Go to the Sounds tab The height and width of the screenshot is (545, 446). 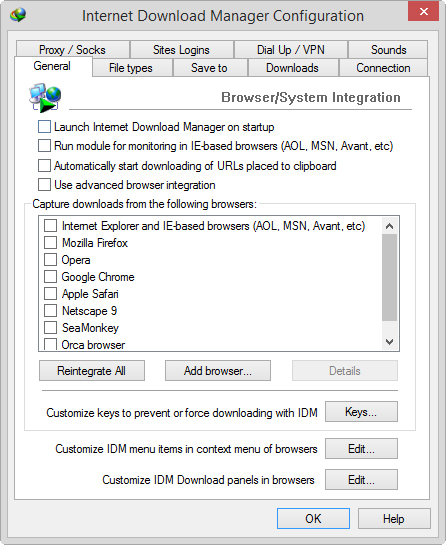tap(388, 50)
